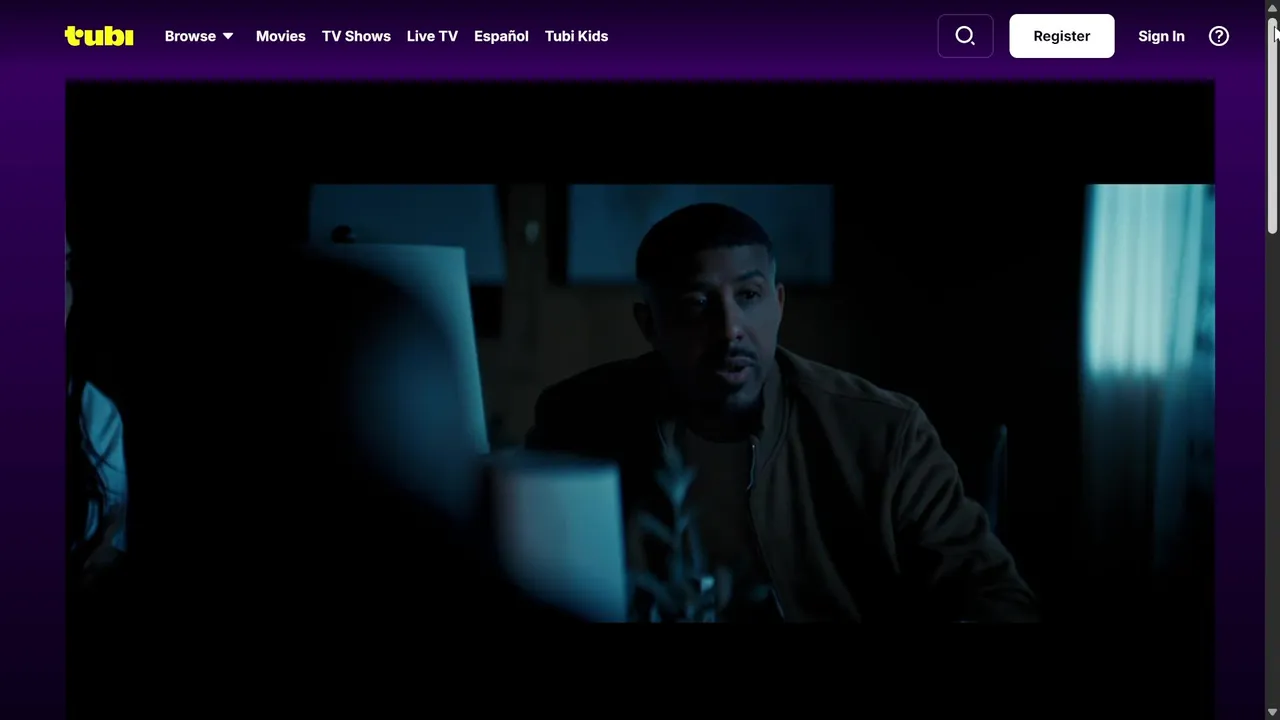
Task: Click the video player area
Action: (640, 400)
